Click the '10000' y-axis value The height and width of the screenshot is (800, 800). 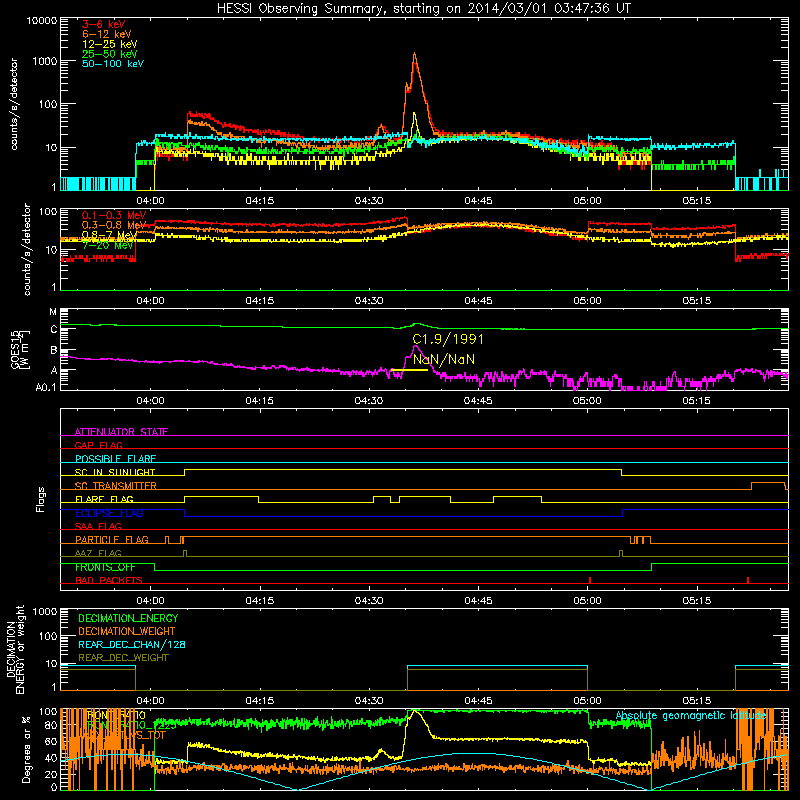[x=42, y=21]
